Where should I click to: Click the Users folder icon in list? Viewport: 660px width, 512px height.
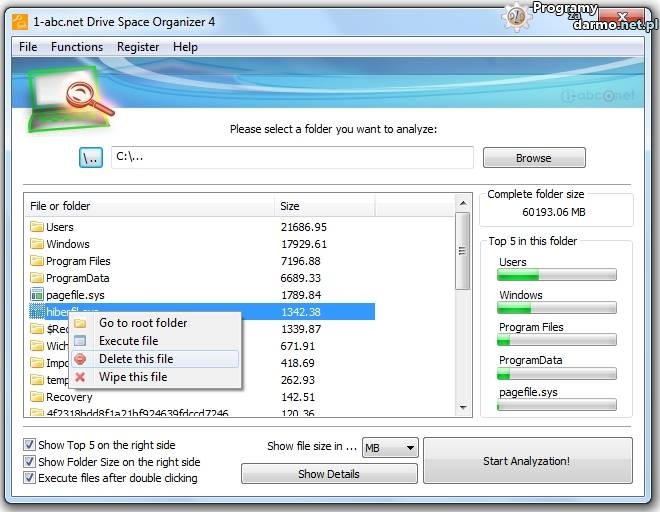[37, 227]
